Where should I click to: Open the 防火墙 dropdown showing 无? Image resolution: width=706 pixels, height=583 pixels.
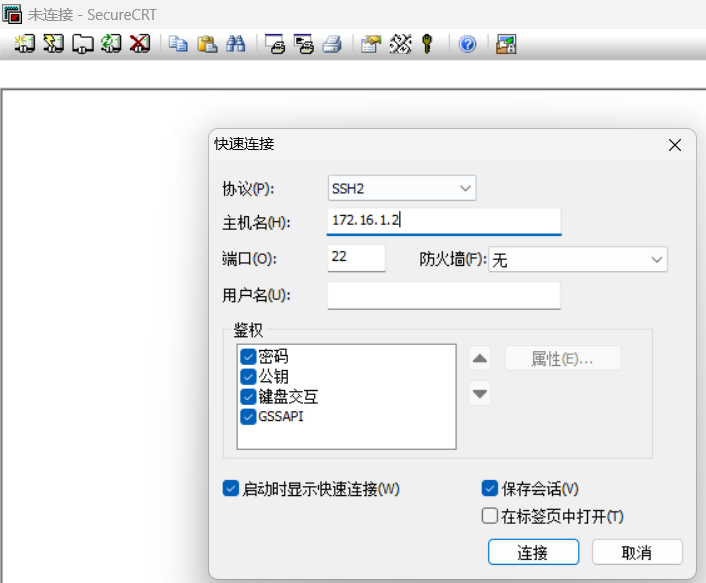pyautogui.click(x=578, y=259)
